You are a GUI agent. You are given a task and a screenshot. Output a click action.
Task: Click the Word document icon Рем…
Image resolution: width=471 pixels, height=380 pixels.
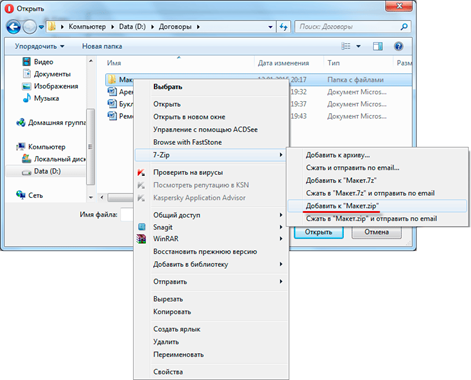pyautogui.click(x=112, y=116)
